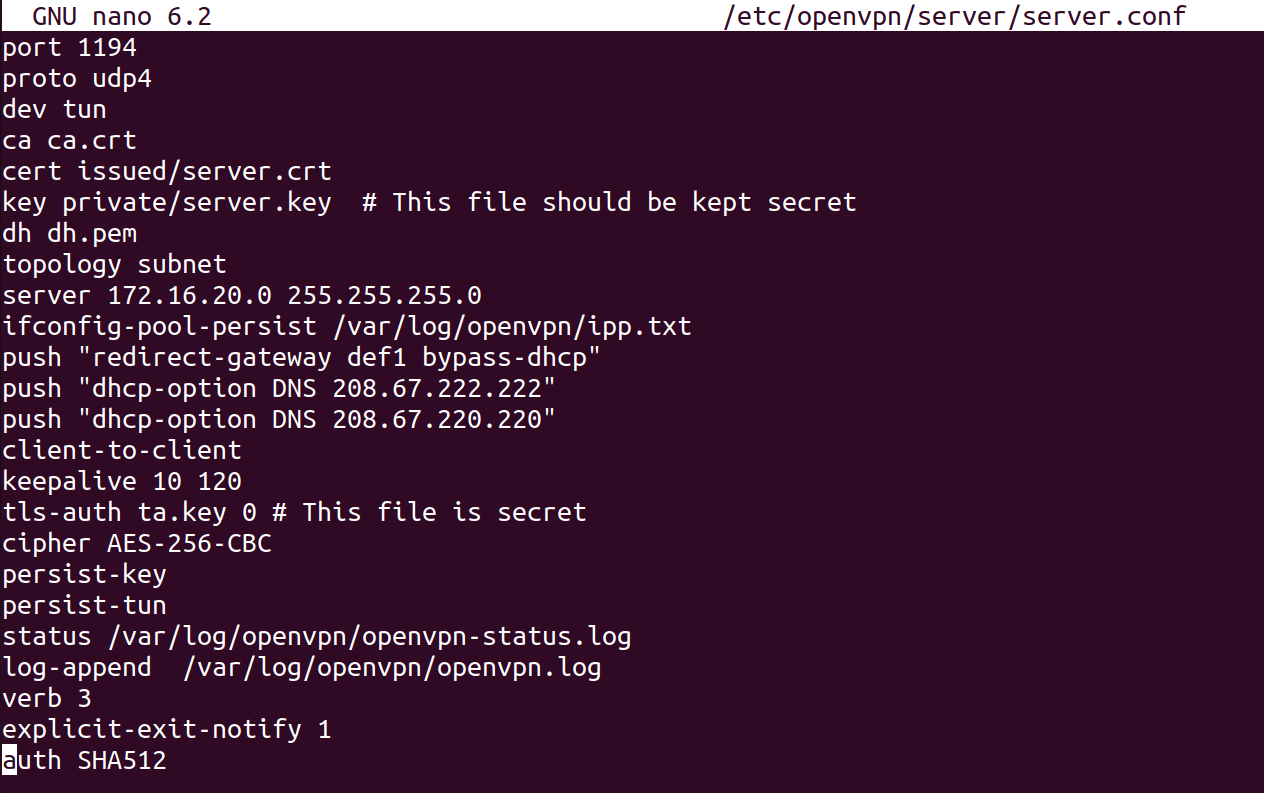
Task: Click the file path in nano title bar
Action: [x=954, y=16]
